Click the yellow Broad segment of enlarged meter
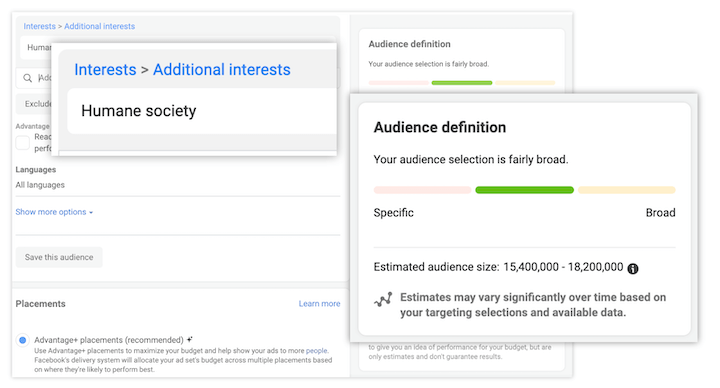 pos(627,190)
